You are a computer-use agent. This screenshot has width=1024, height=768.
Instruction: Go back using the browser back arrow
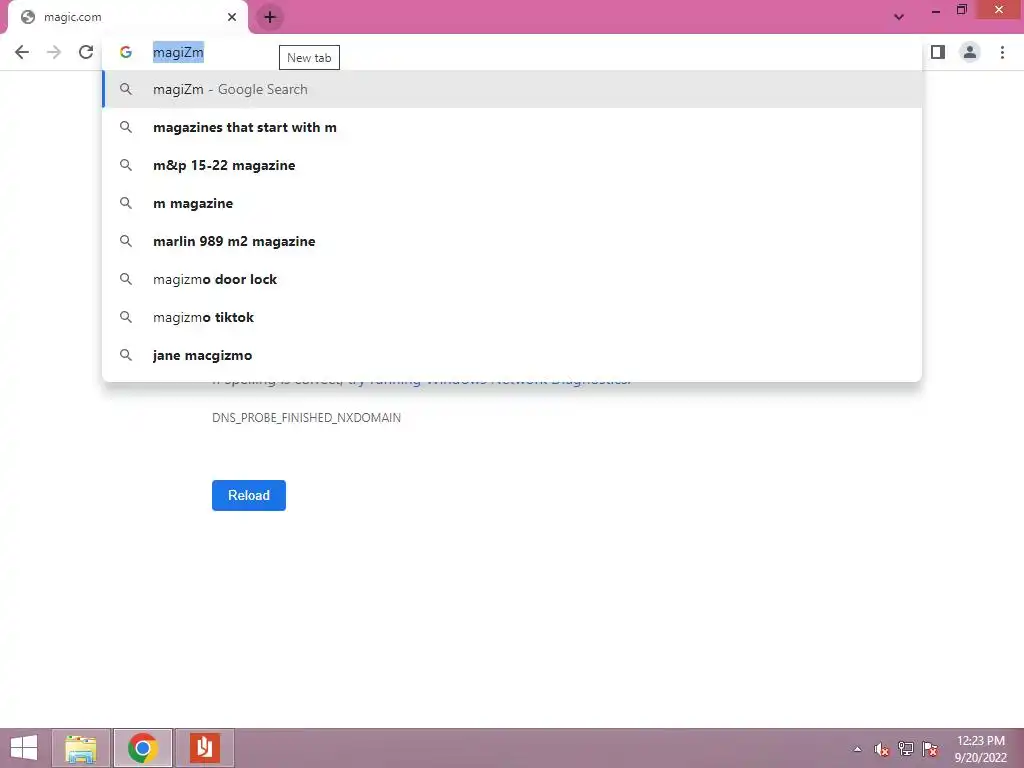point(22,52)
